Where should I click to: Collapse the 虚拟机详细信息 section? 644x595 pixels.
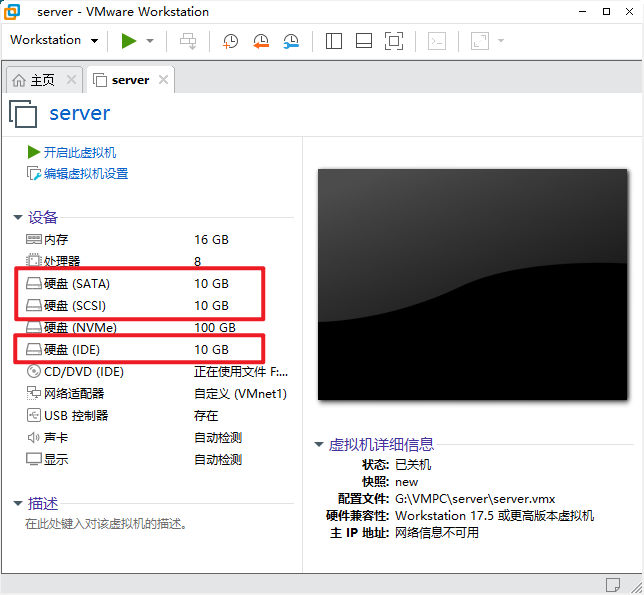click(319, 445)
